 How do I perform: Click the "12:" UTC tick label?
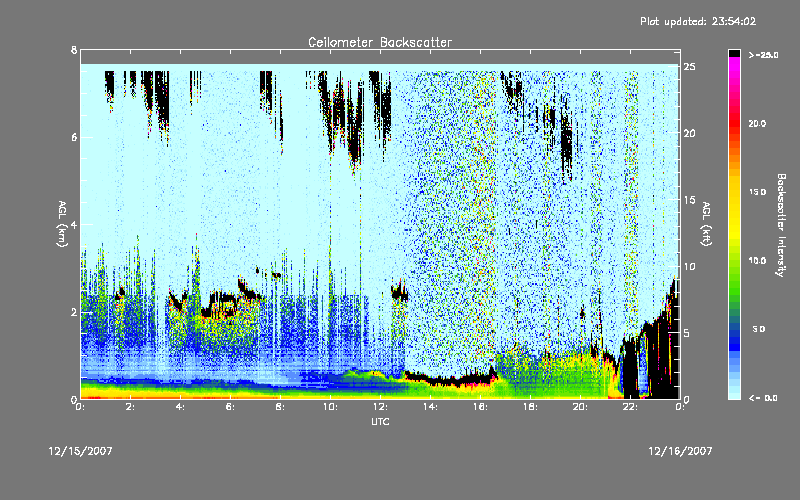point(380,407)
